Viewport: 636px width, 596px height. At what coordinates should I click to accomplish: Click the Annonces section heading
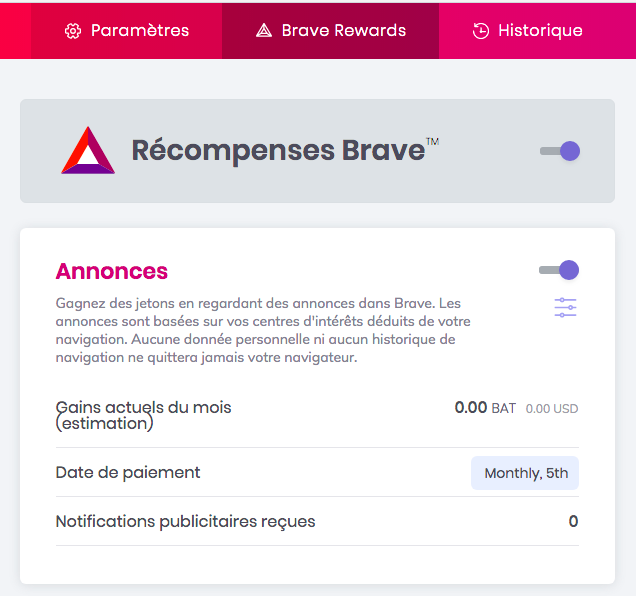click(112, 271)
